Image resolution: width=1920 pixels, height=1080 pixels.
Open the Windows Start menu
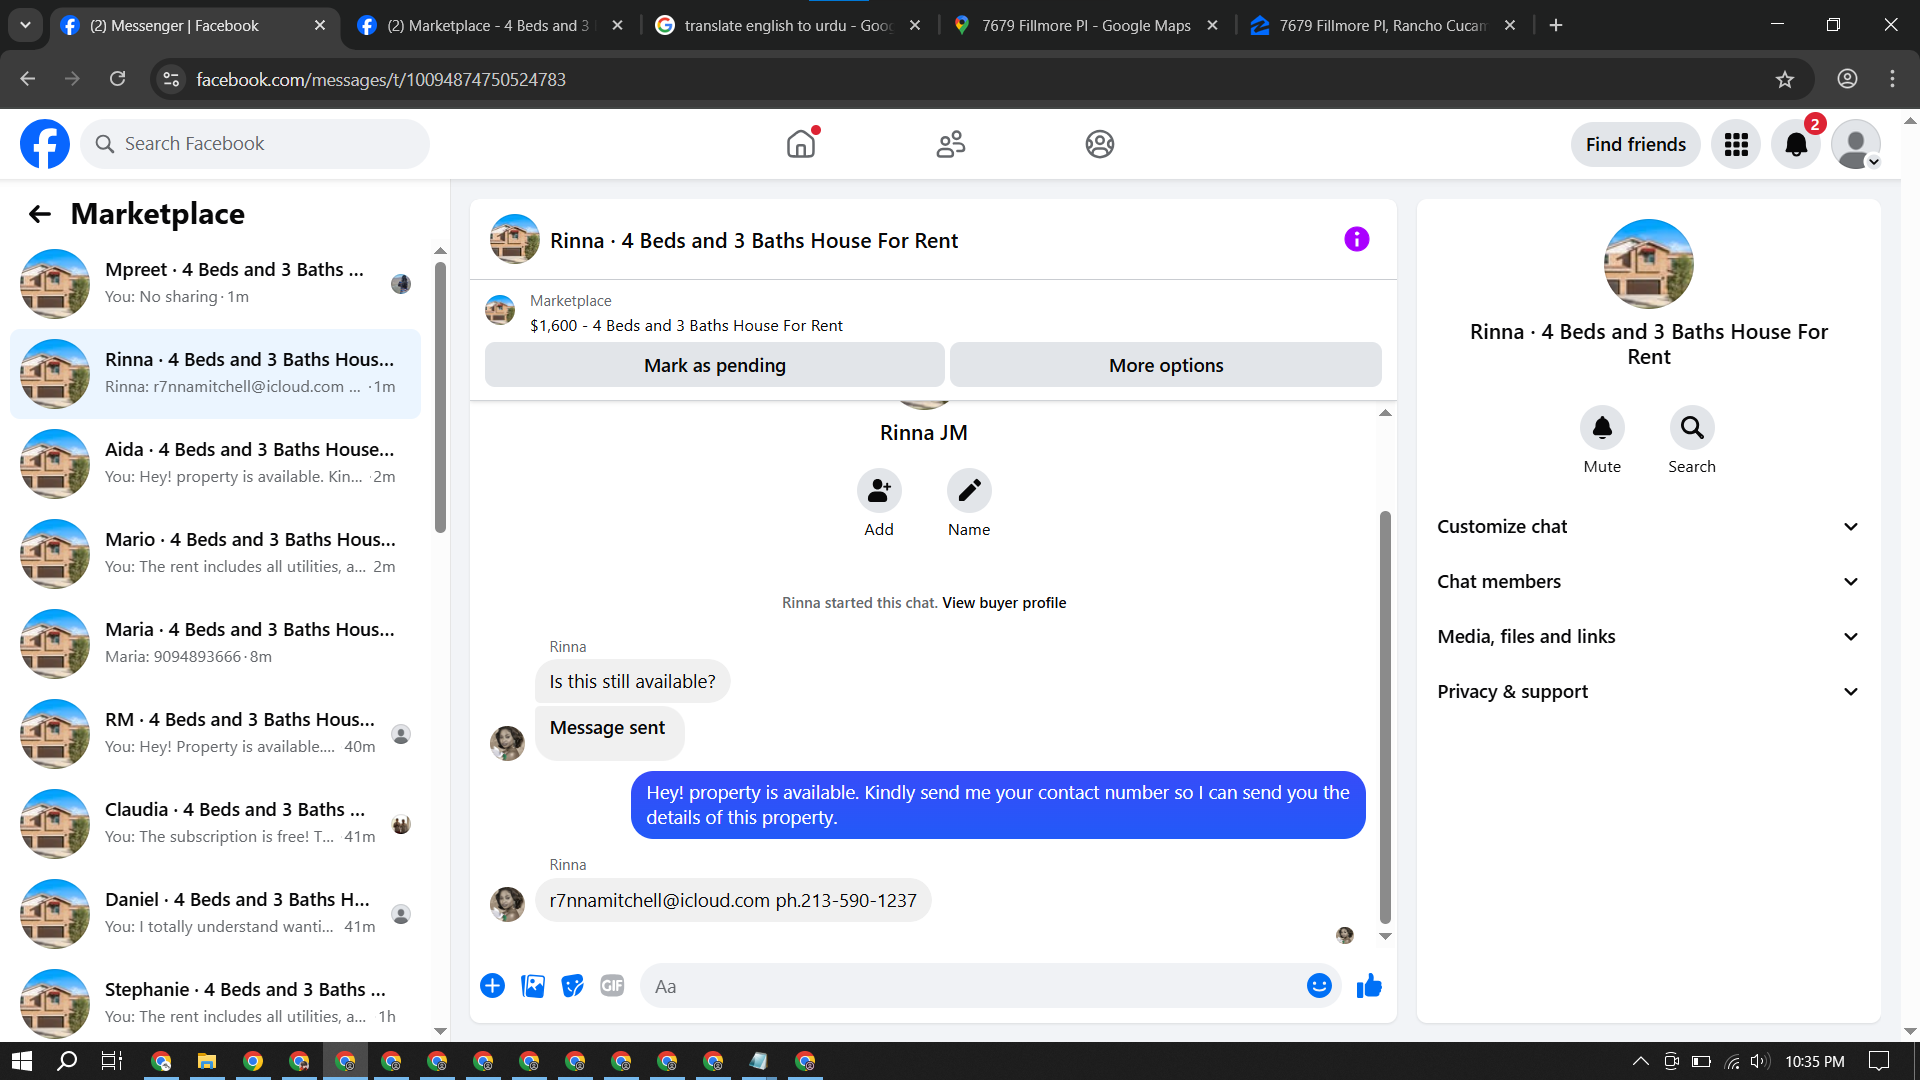(x=22, y=1061)
